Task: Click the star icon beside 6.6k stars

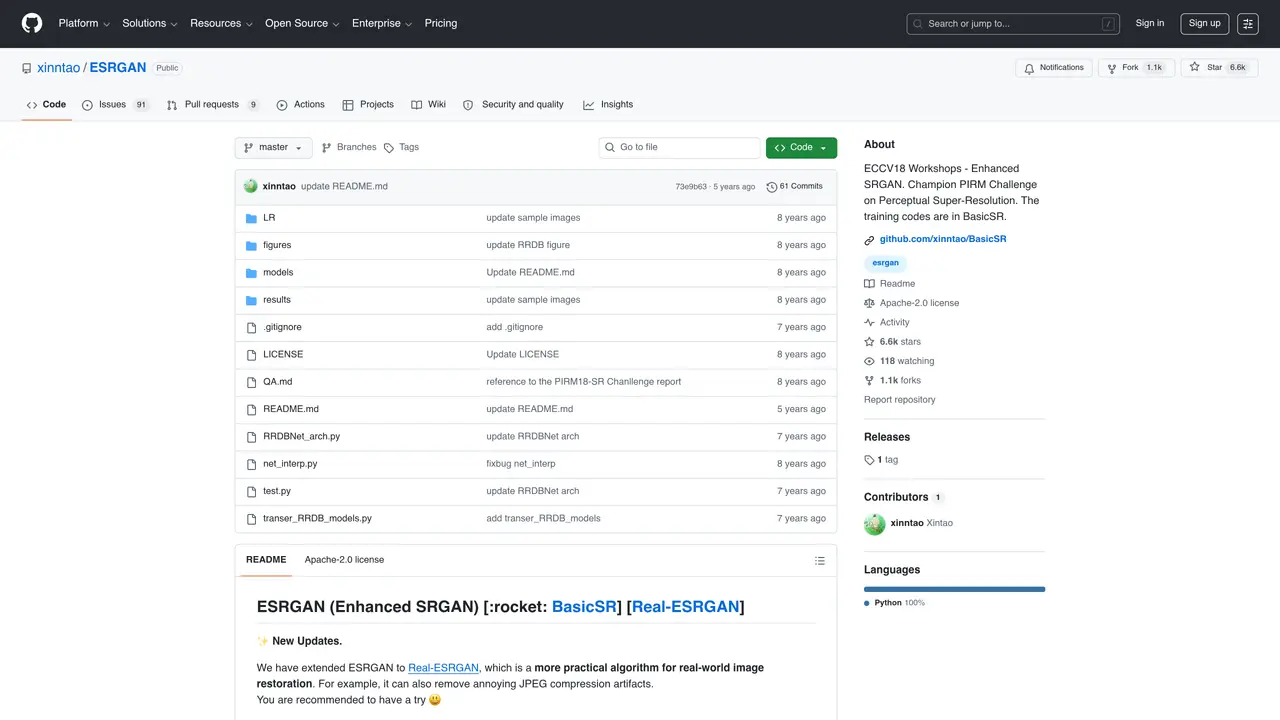Action: [x=870, y=342]
